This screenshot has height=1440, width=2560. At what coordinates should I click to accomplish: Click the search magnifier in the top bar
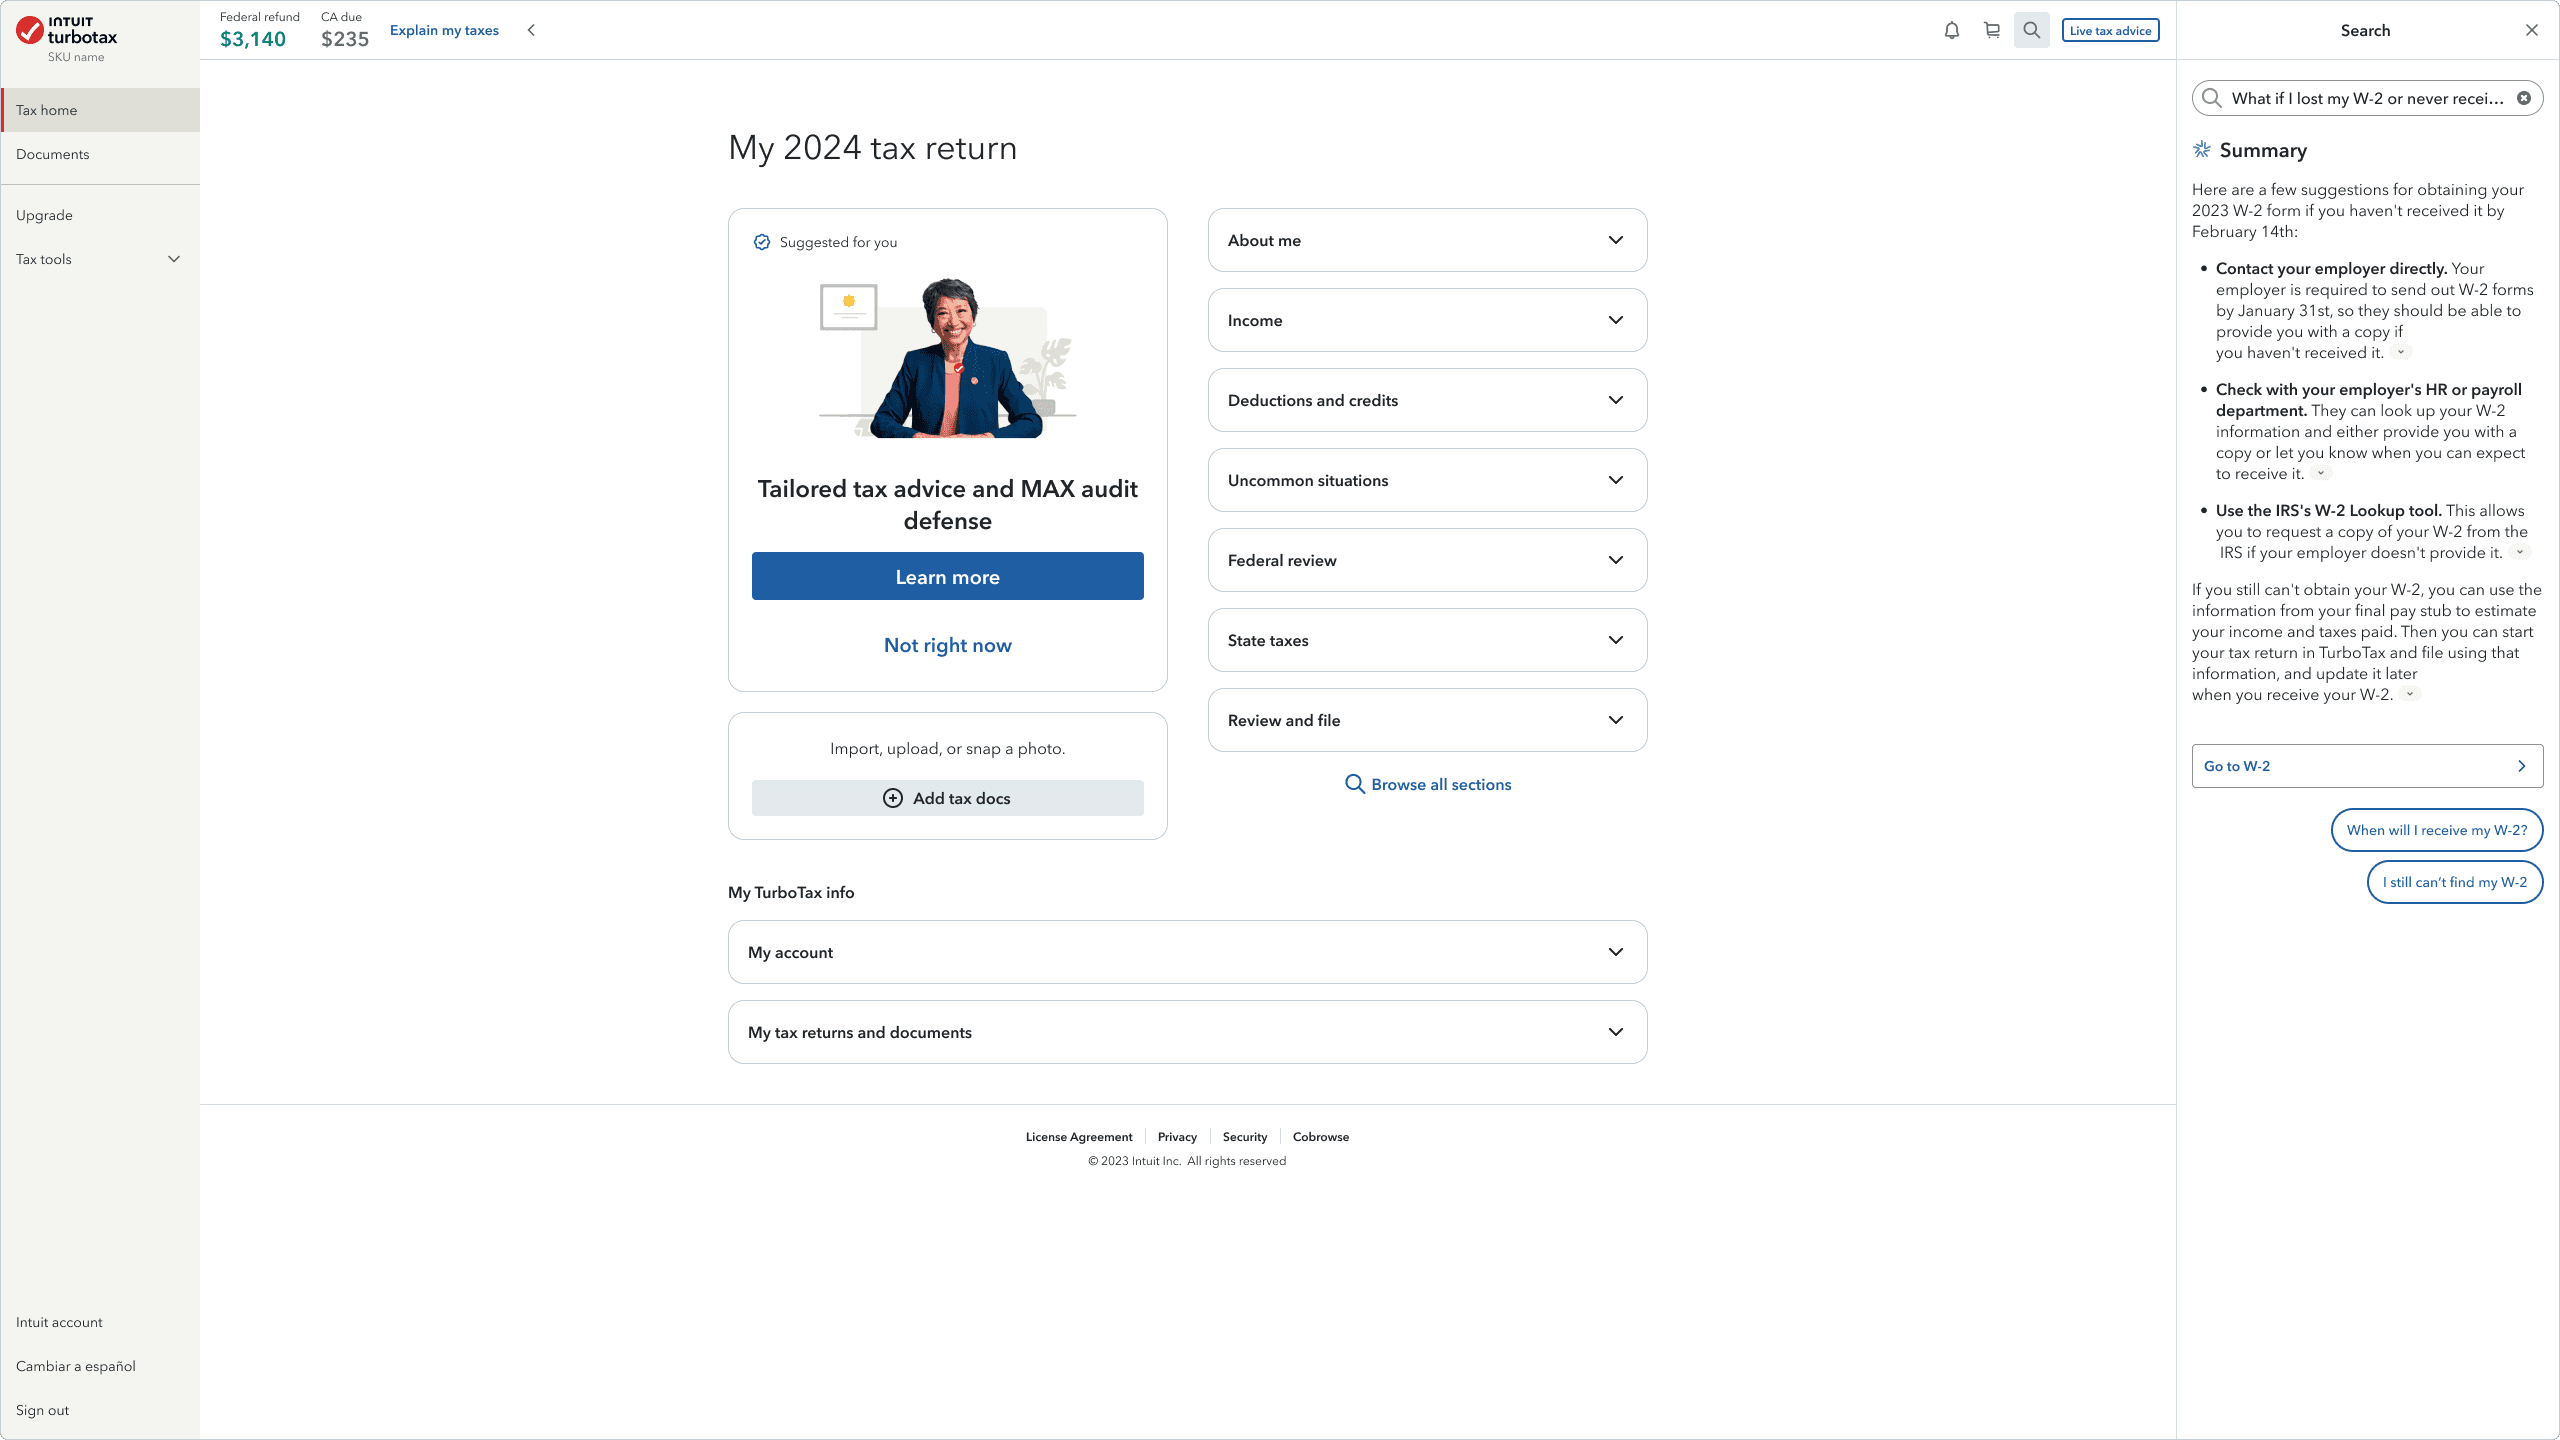coord(2032,30)
